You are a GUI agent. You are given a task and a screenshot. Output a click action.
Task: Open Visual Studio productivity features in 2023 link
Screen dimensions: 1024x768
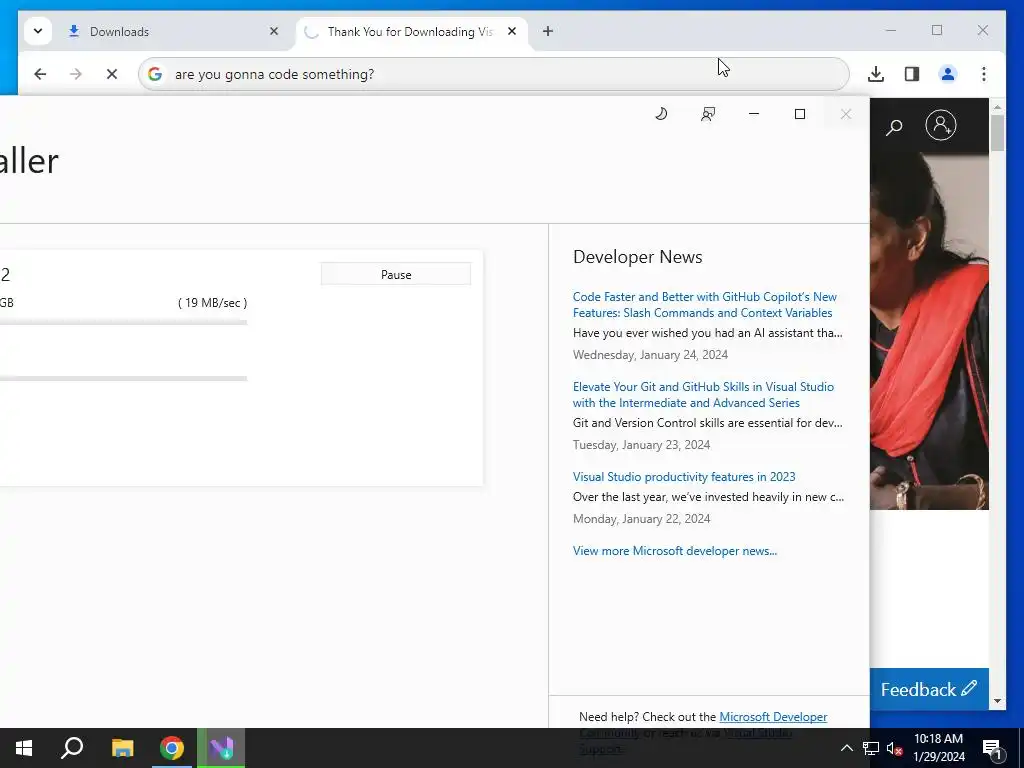coord(684,477)
